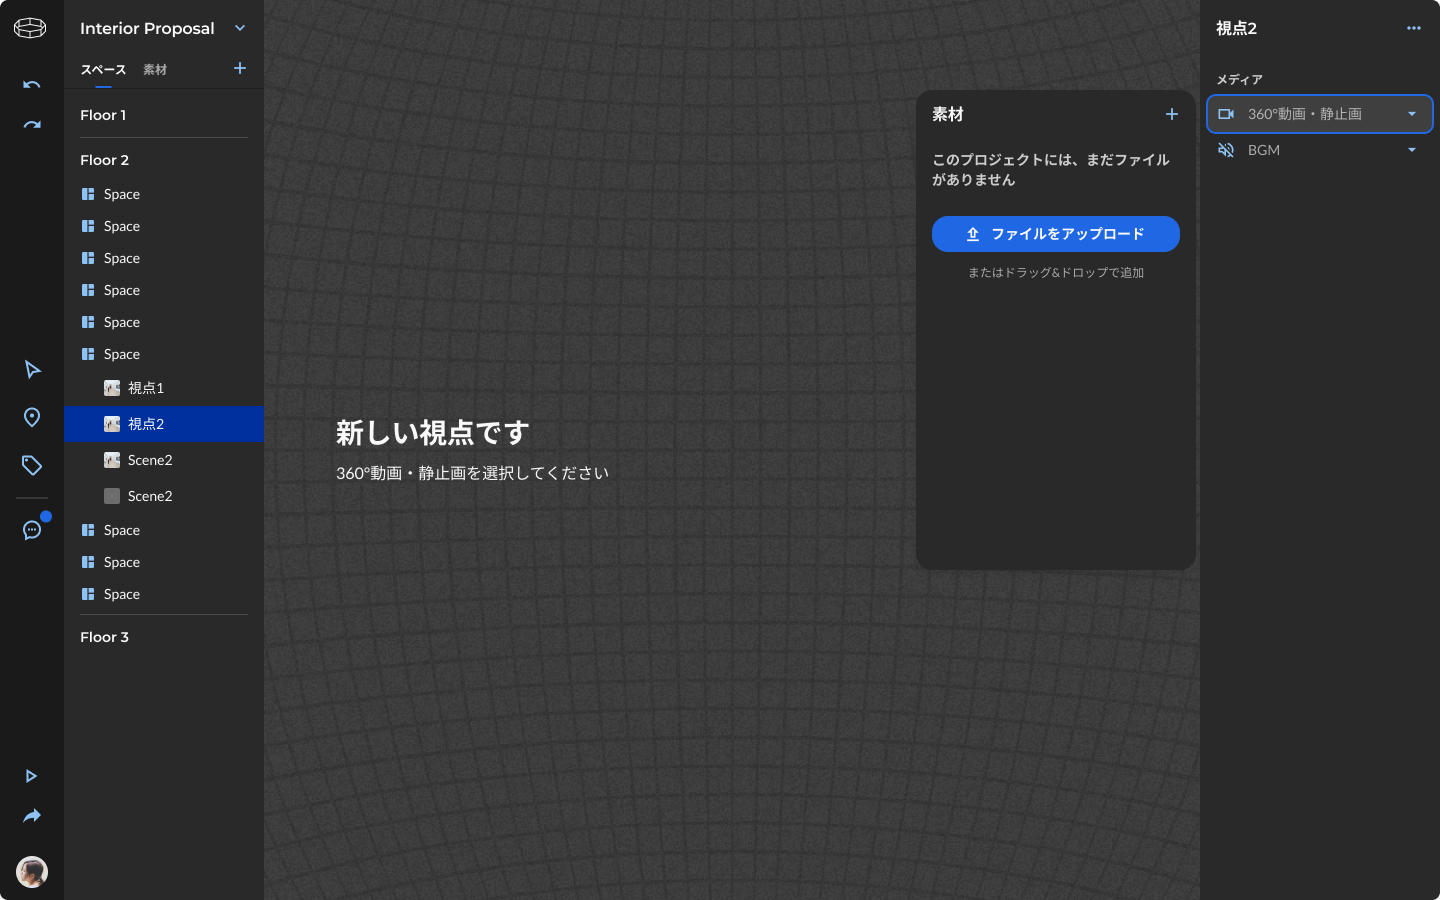
Task: Click the redo arrow icon
Action: point(31,124)
